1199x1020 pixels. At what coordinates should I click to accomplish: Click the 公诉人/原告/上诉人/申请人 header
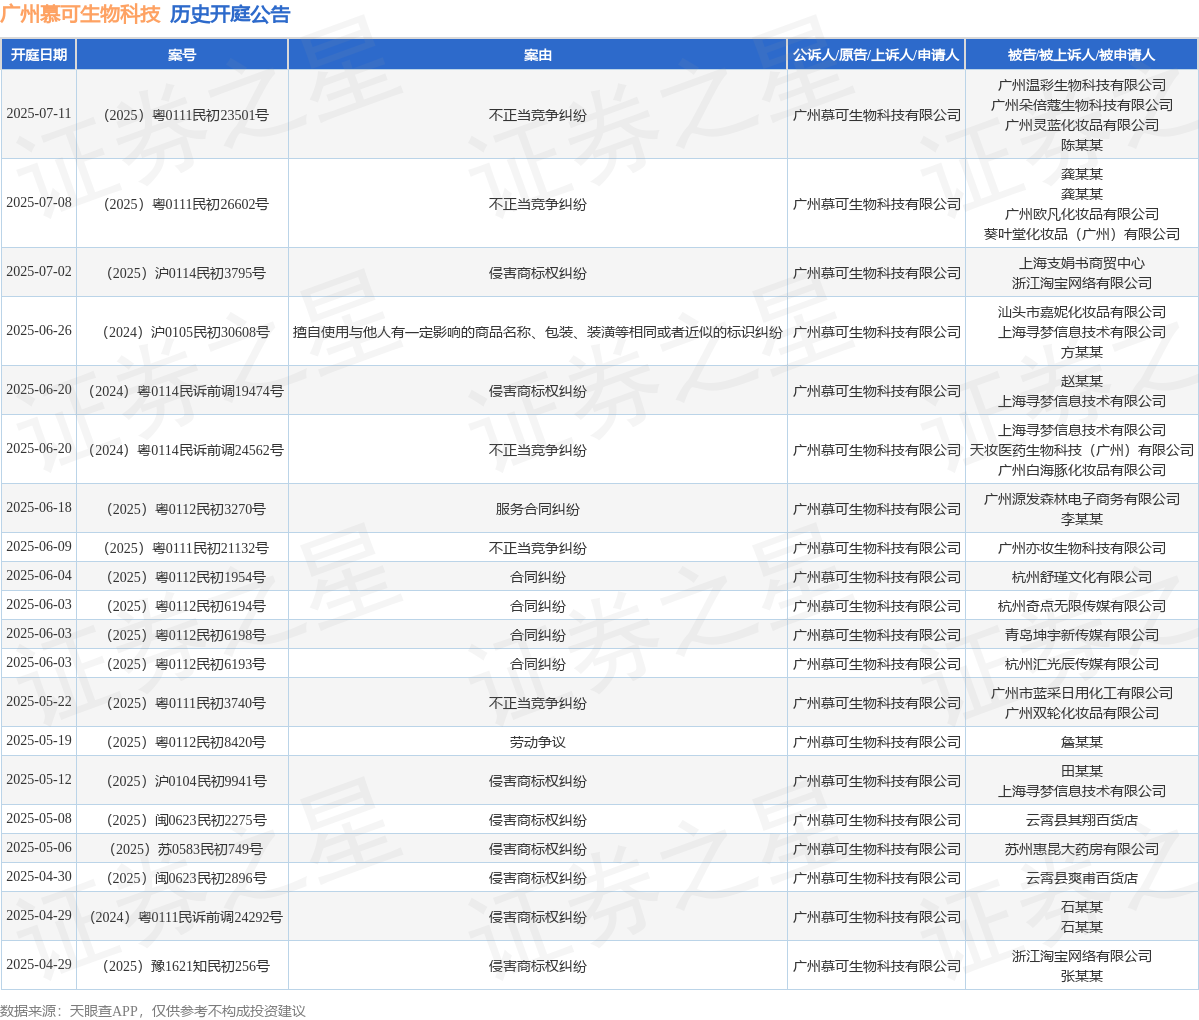876,55
